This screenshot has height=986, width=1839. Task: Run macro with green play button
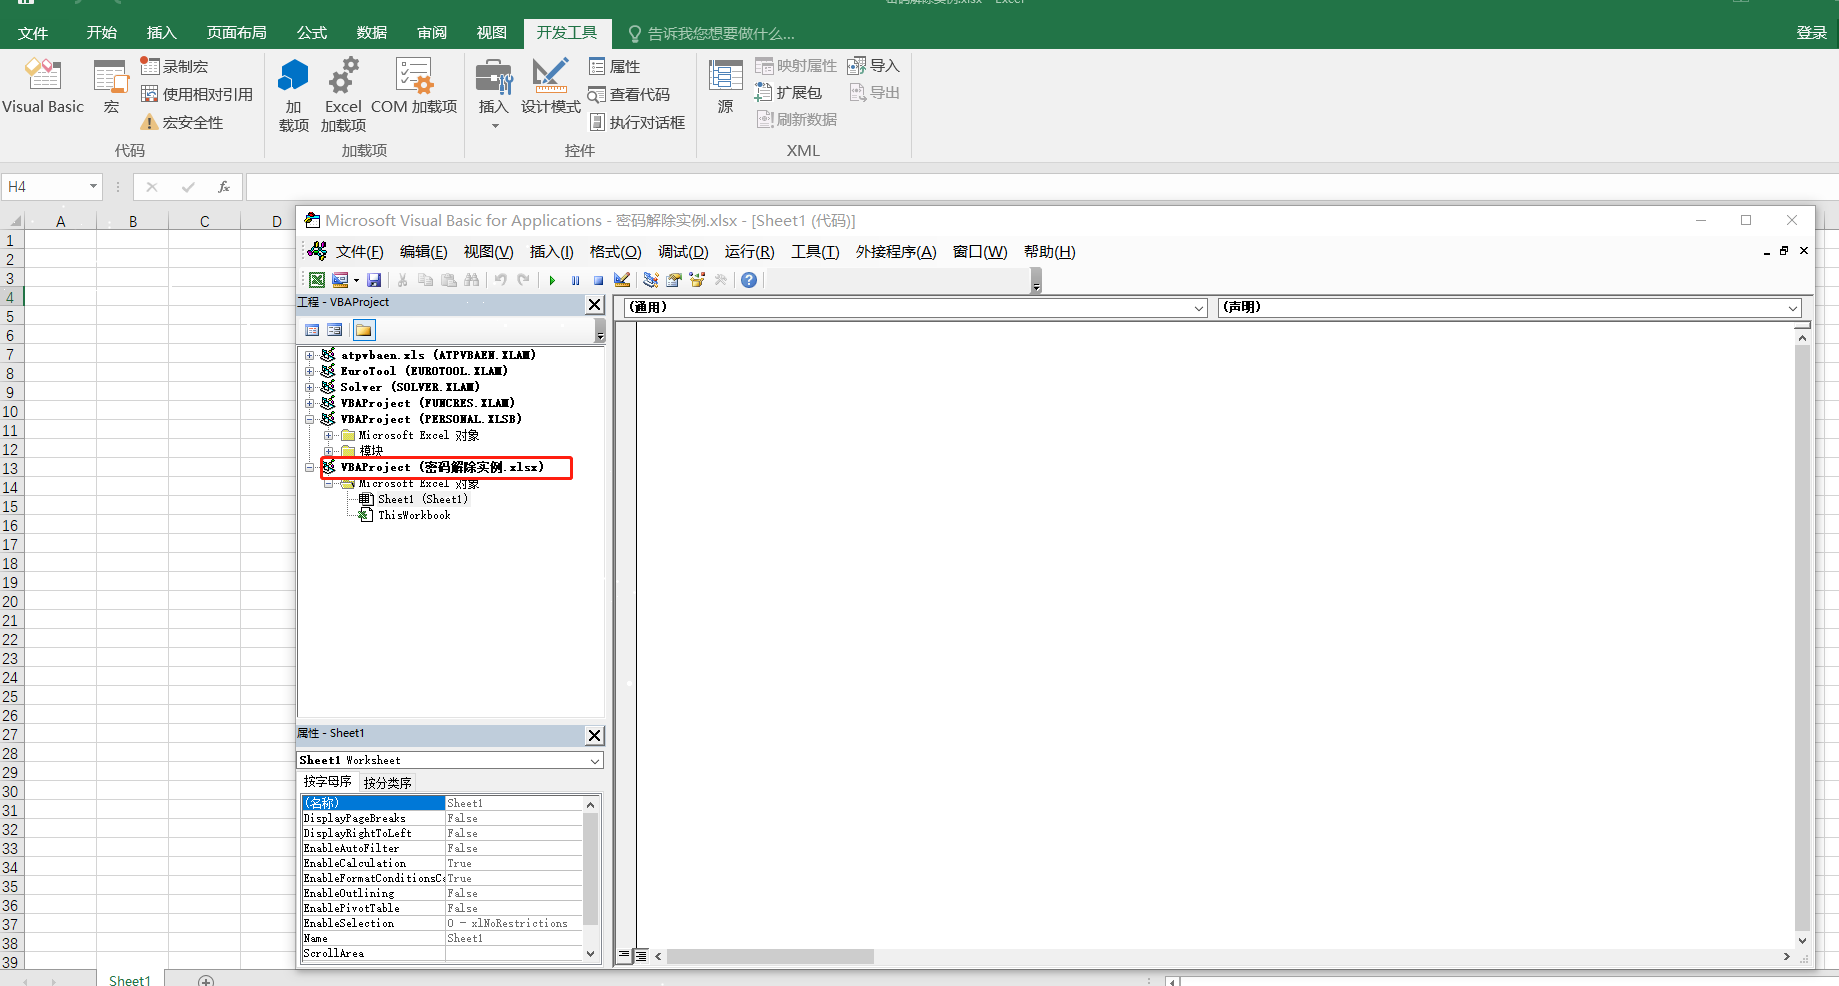coord(552,280)
